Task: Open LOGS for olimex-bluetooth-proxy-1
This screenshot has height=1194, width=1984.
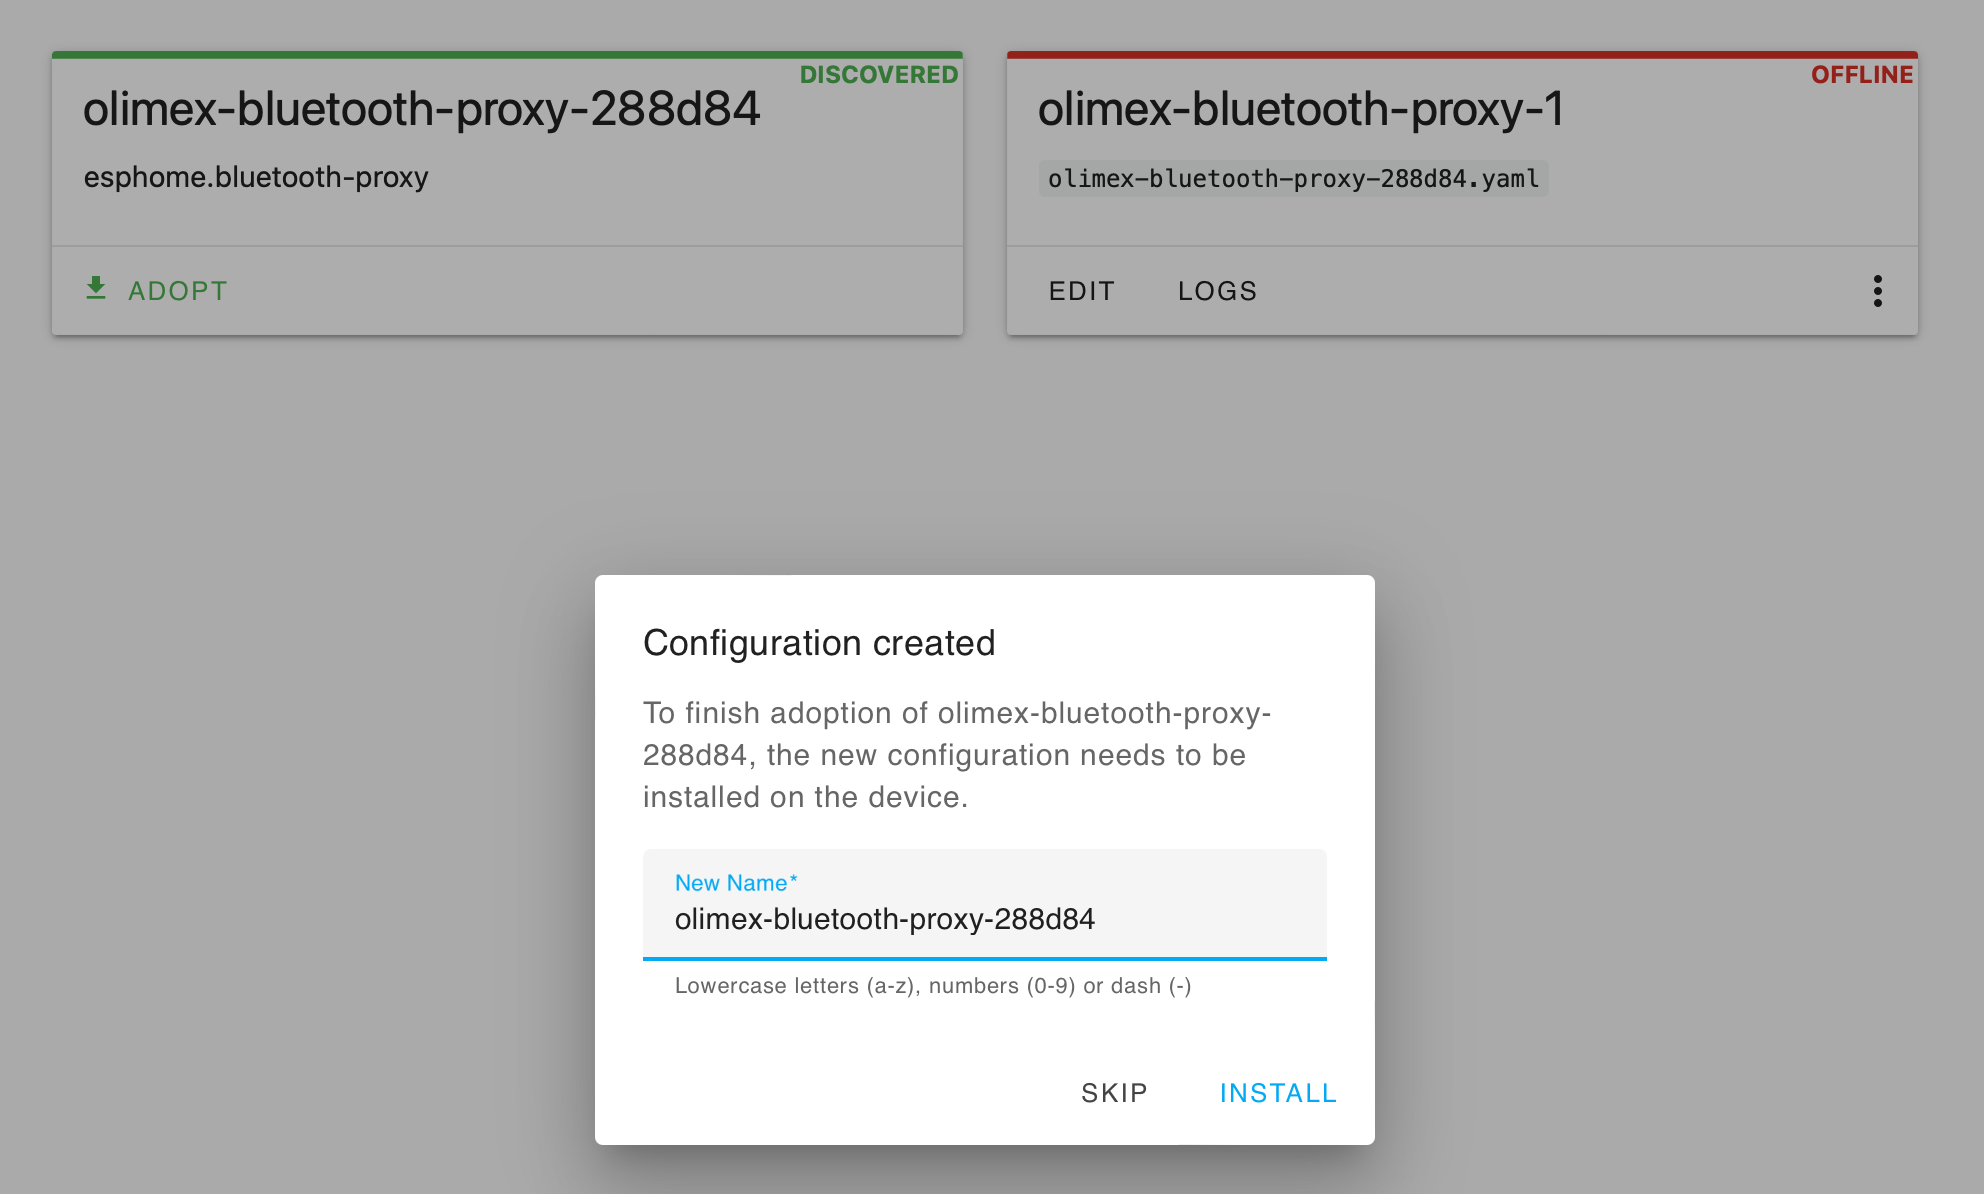Action: [x=1217, y=291]
